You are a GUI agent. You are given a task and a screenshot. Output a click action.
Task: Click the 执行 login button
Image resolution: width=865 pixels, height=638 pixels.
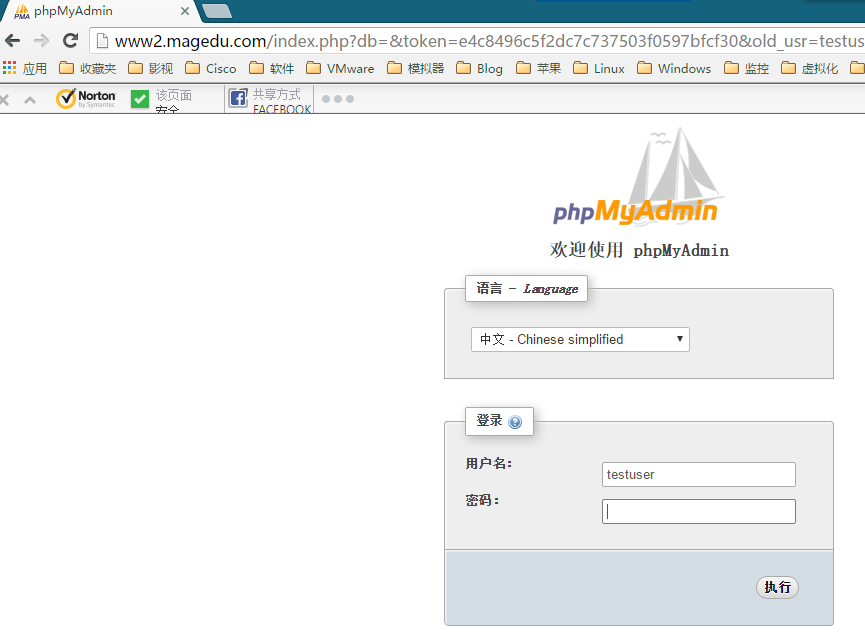click(x=777, y=587)
